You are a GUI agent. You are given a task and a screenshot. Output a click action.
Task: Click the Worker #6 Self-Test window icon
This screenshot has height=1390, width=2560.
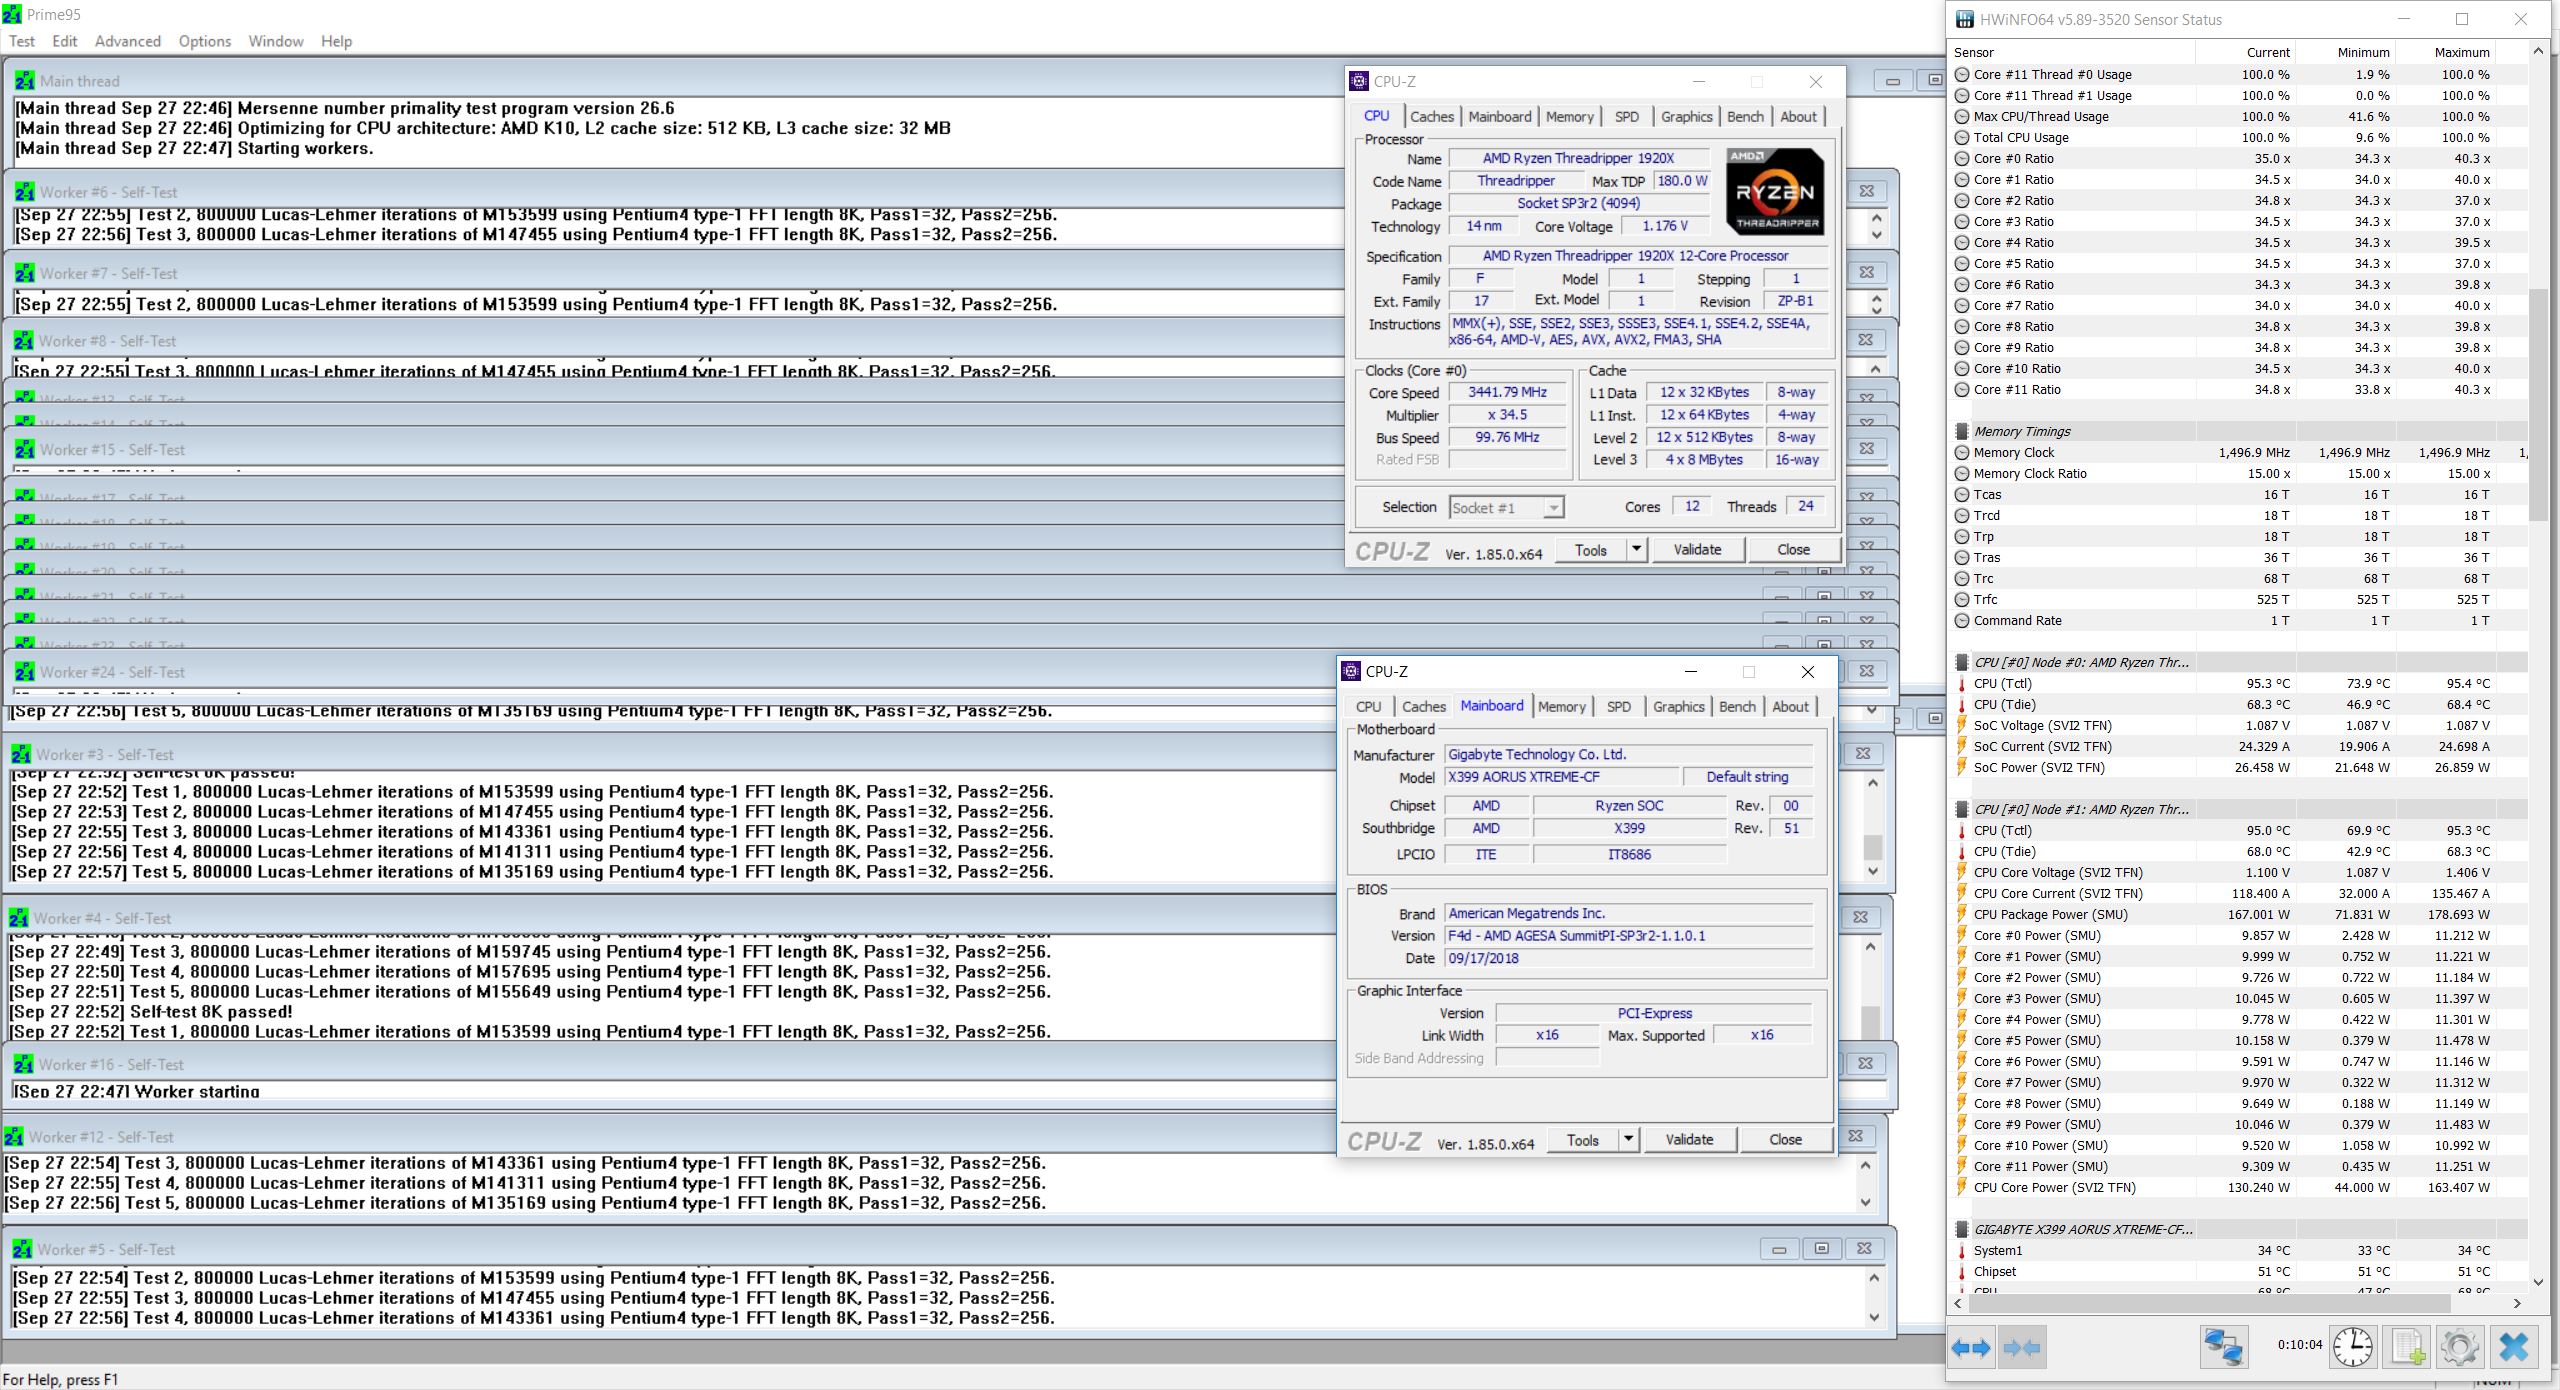24,192
